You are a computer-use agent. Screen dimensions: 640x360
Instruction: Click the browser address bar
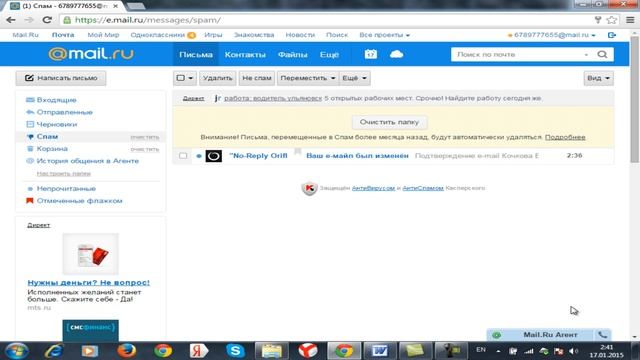click(x=327, y=20)
